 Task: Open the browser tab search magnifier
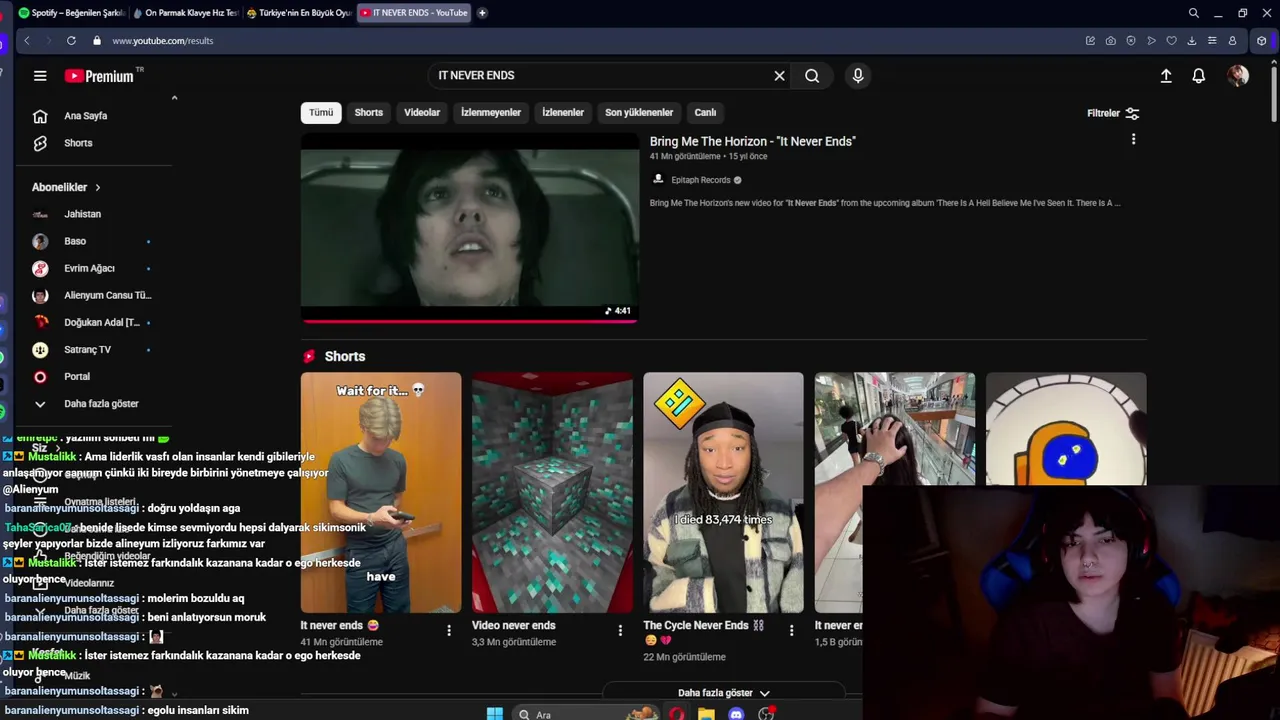1193,13
